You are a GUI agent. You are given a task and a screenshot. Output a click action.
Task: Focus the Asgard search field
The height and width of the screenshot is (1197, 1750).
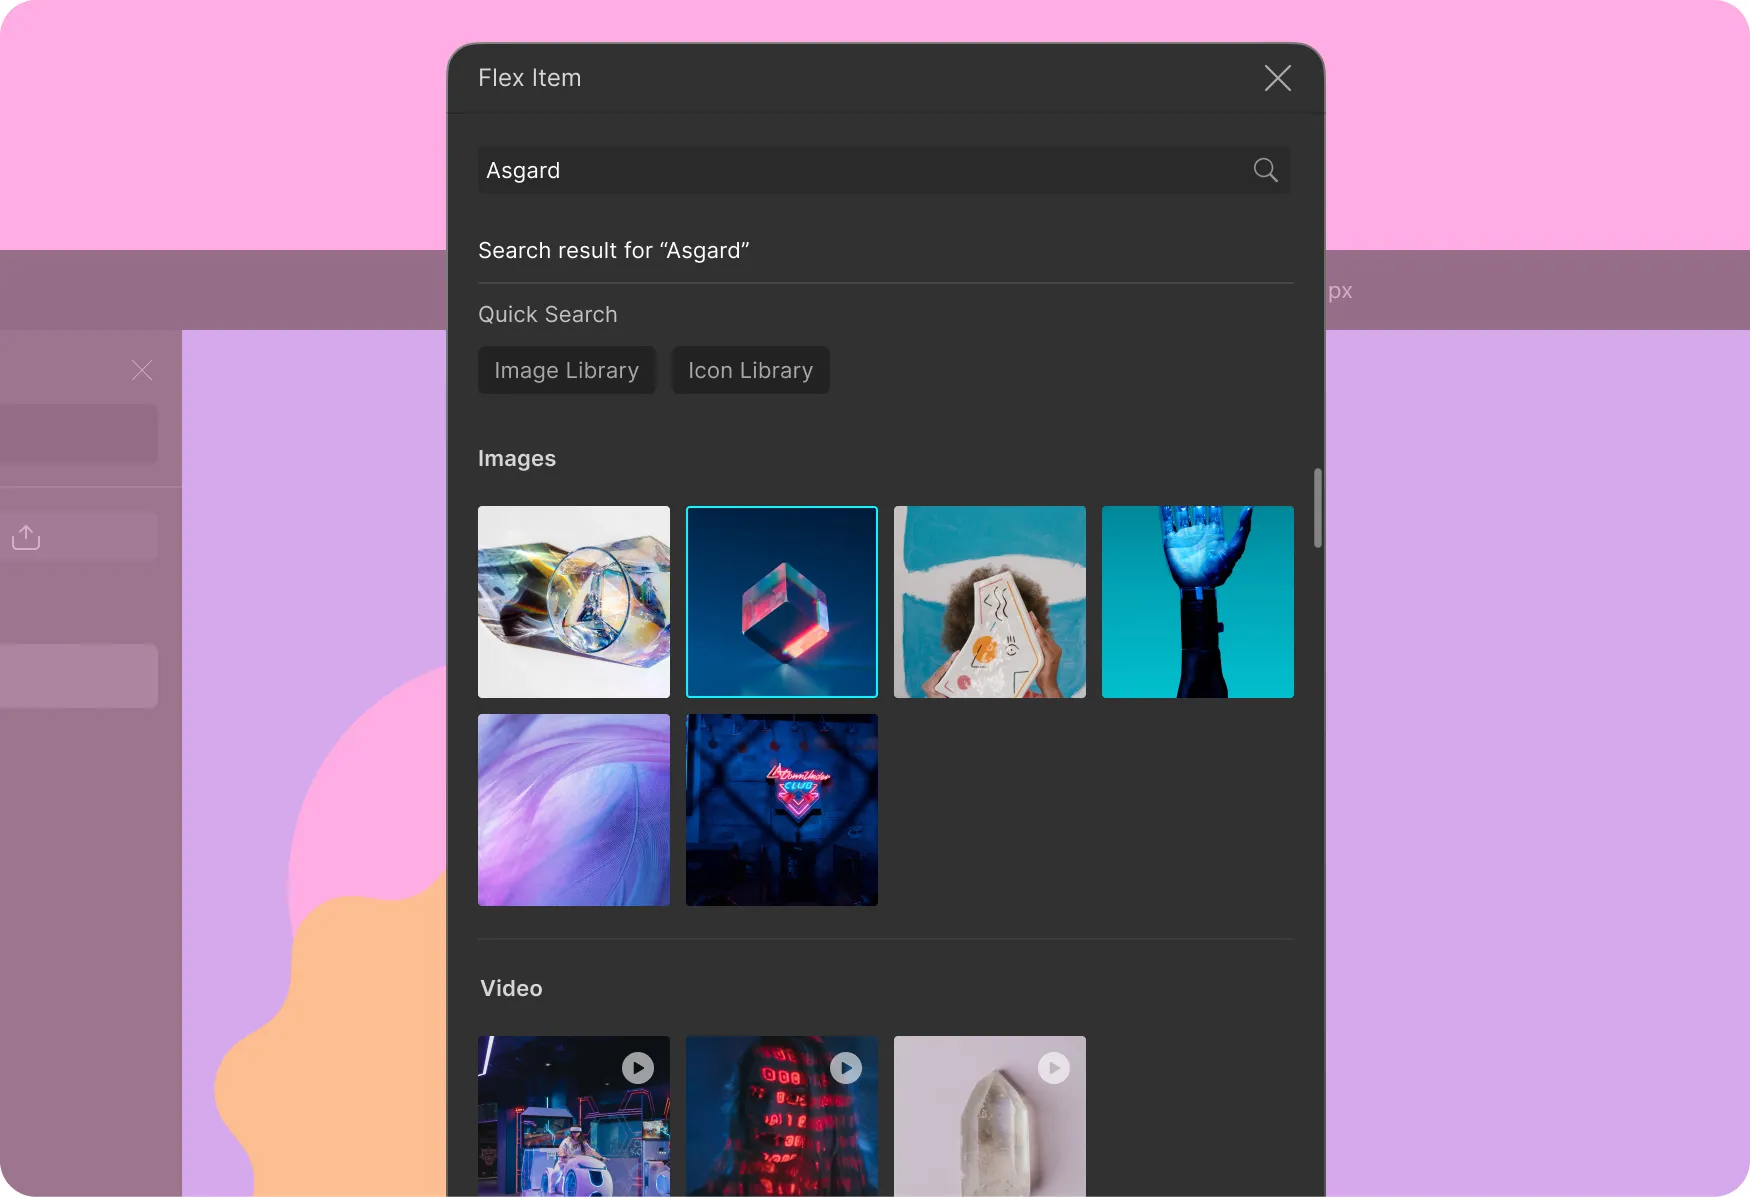point(884,170)
